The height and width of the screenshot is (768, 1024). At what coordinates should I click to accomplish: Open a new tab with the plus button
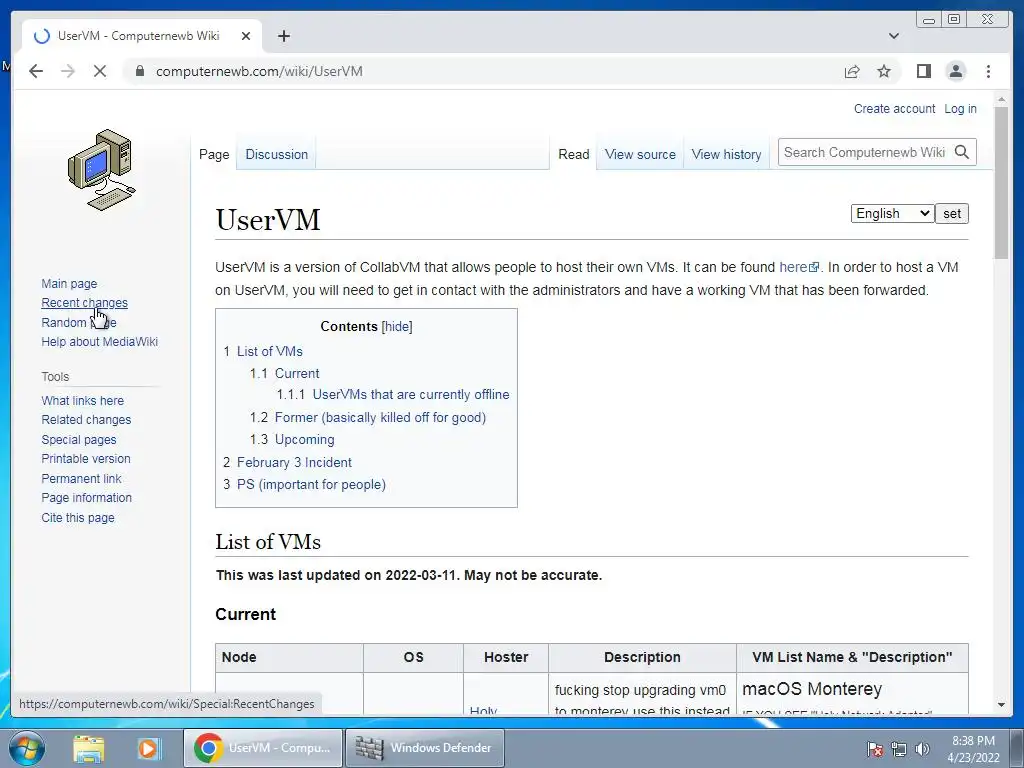click(x=283, y=36)
